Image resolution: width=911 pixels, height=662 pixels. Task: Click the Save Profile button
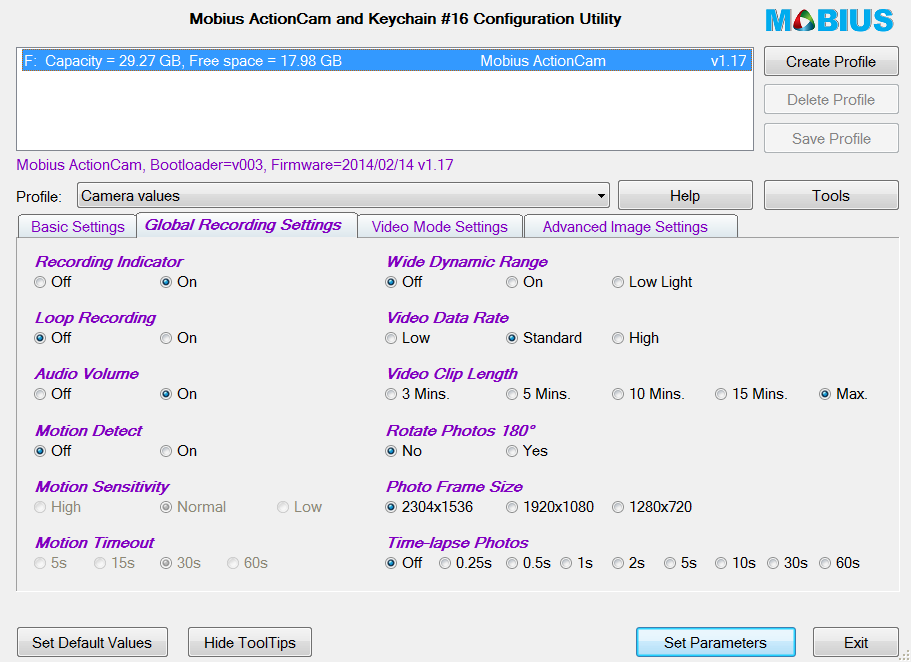point(831,138)
